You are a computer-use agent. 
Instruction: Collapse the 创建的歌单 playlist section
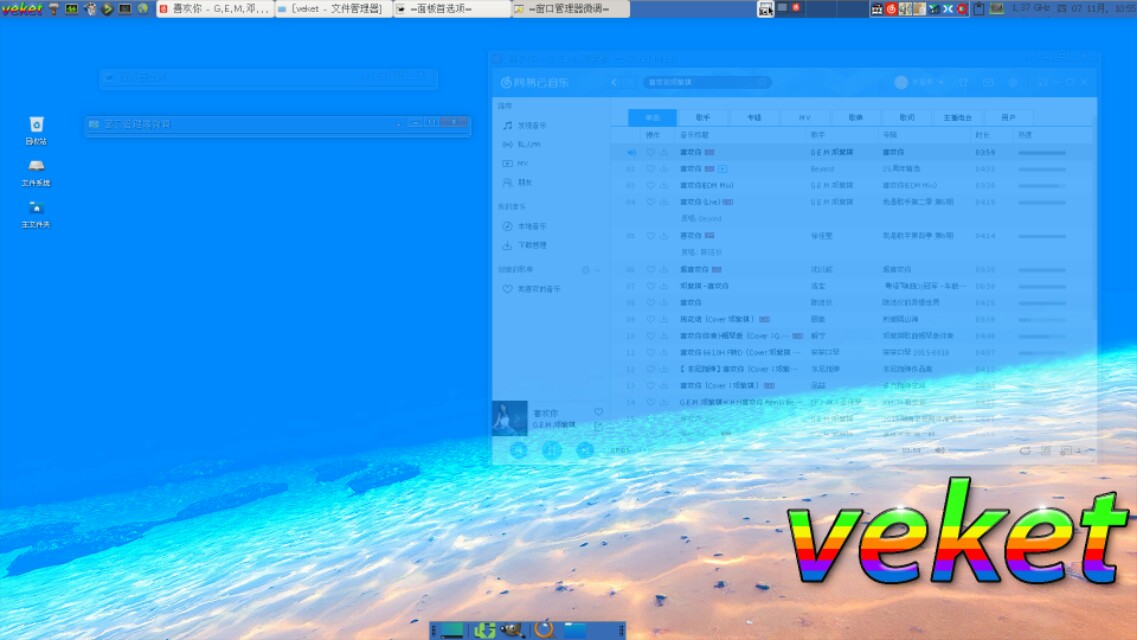coord(597,270)
